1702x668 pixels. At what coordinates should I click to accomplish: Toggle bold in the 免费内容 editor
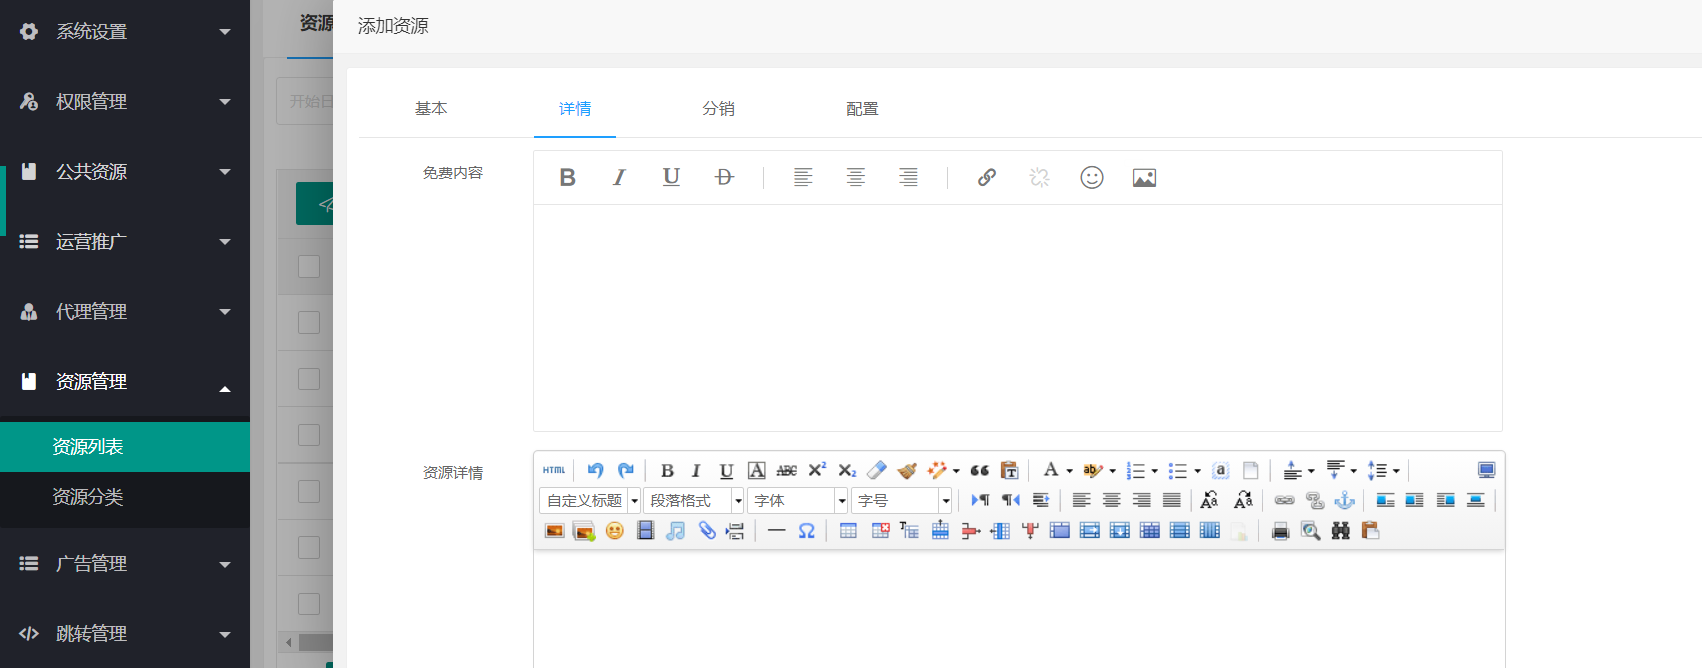(568, 177)
